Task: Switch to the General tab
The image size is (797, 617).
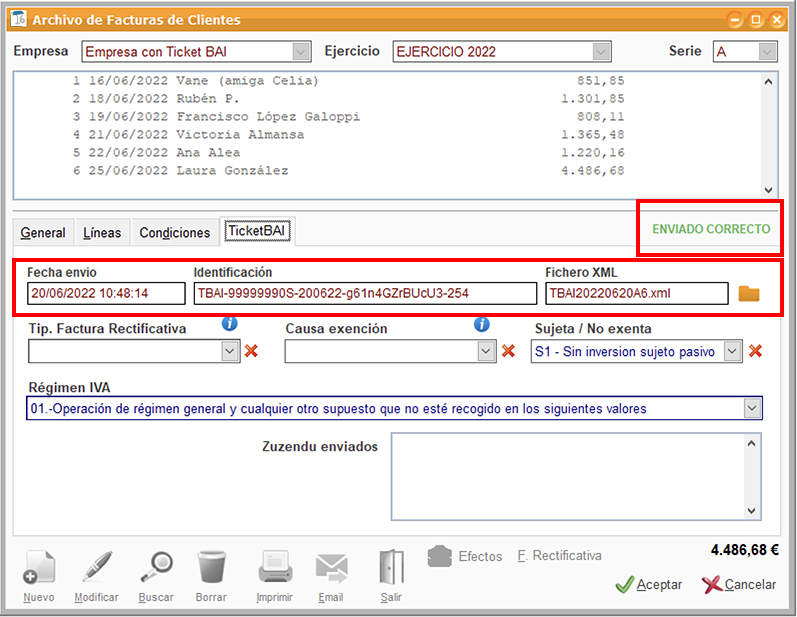Action: [43, 233]
